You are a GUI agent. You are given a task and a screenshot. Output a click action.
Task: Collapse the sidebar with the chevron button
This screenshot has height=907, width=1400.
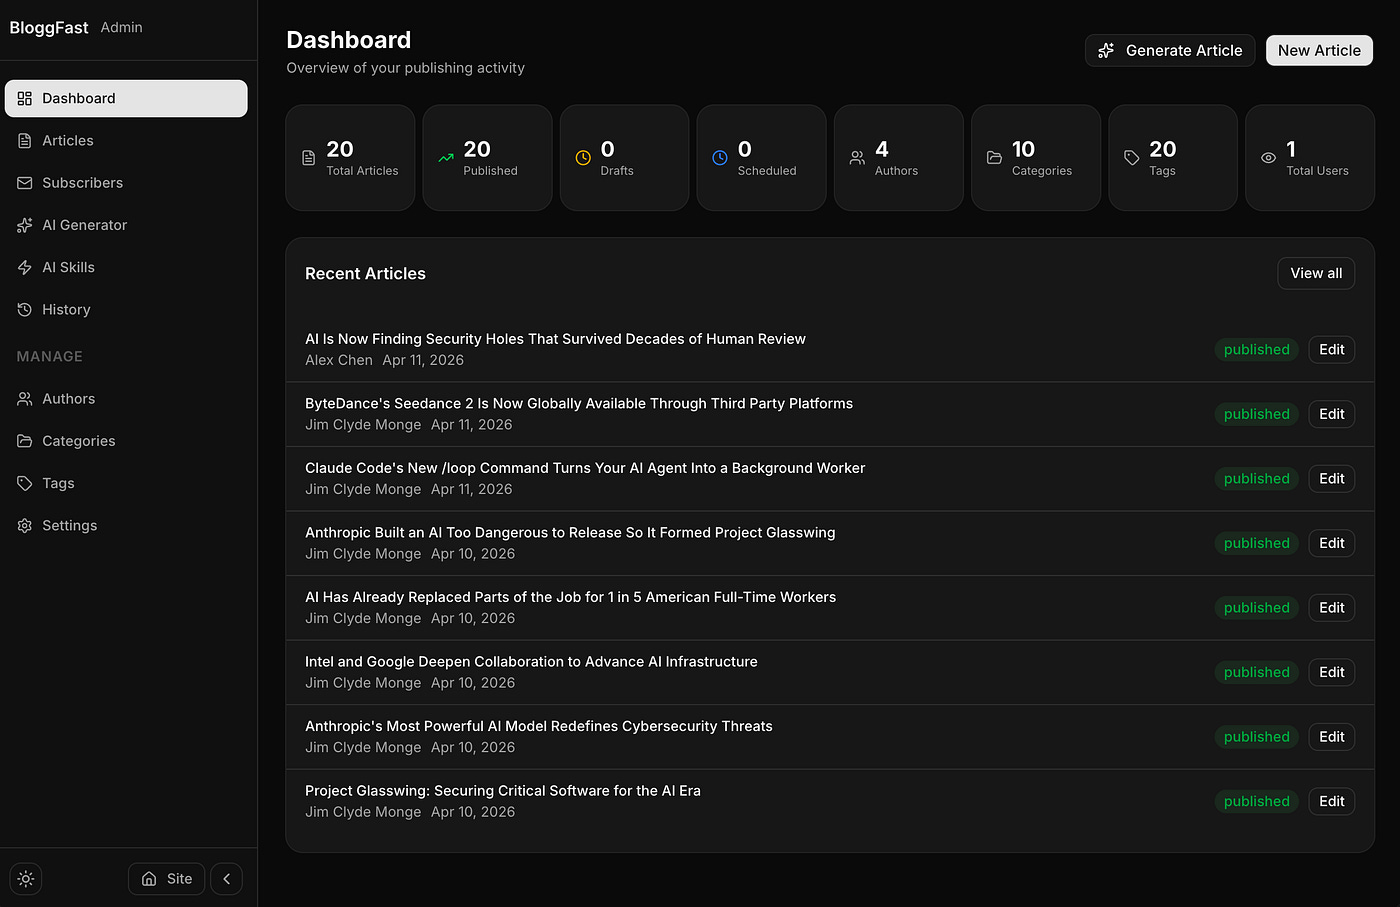click(226, 878)
